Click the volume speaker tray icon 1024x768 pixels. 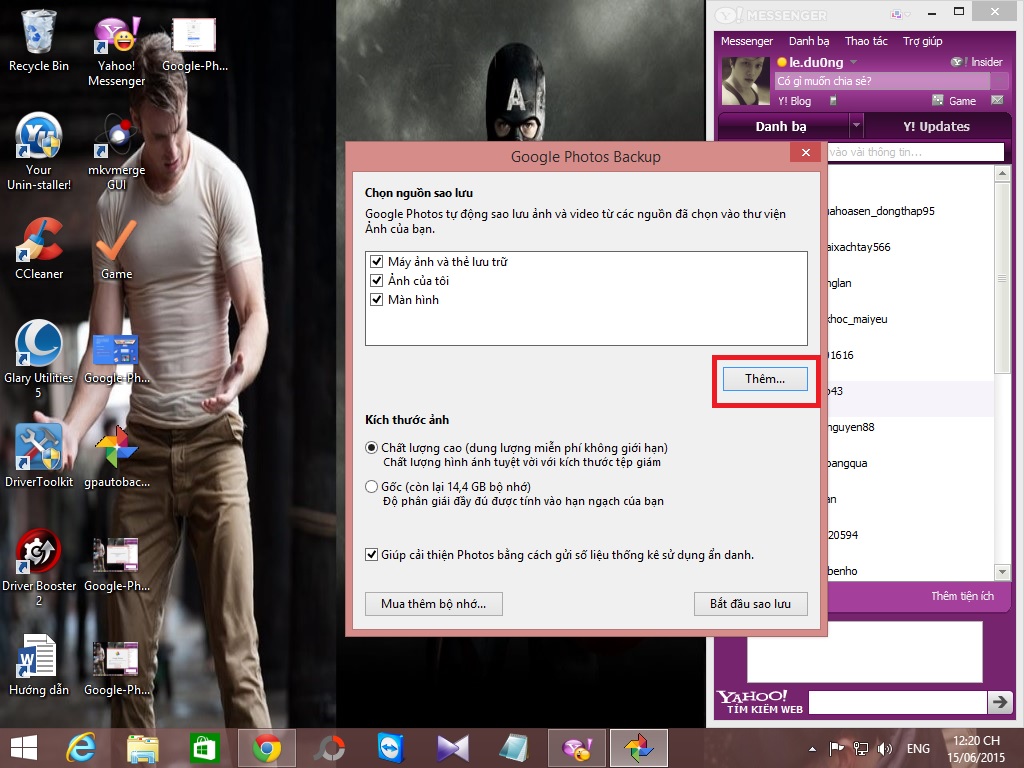[x=885, y=749]
